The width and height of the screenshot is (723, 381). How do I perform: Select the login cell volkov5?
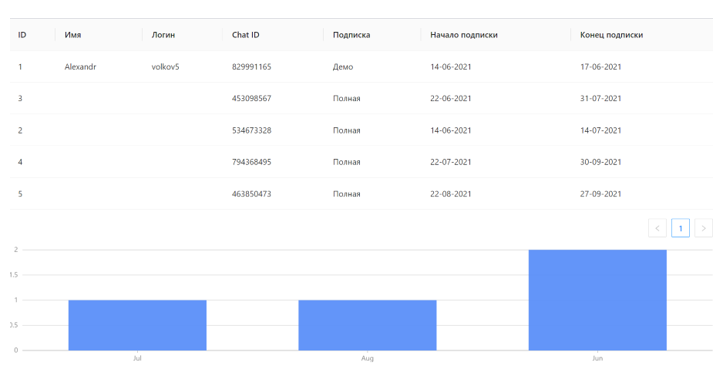click(166, 67)
